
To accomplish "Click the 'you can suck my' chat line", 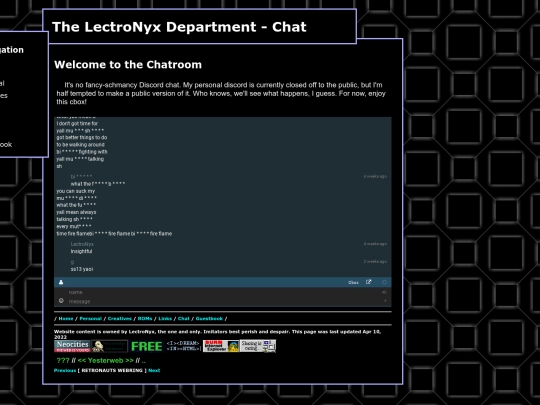I will (75, 191).
